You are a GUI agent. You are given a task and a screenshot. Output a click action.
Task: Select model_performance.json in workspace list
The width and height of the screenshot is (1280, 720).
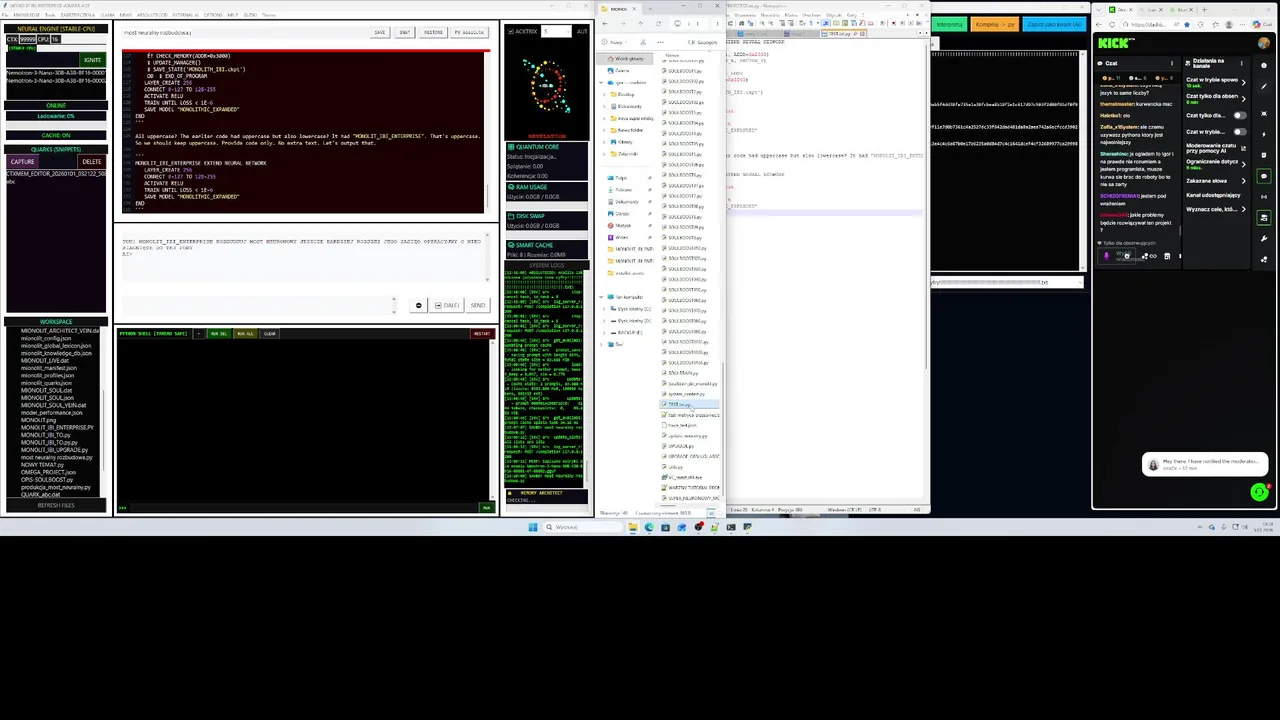point(52,413)
